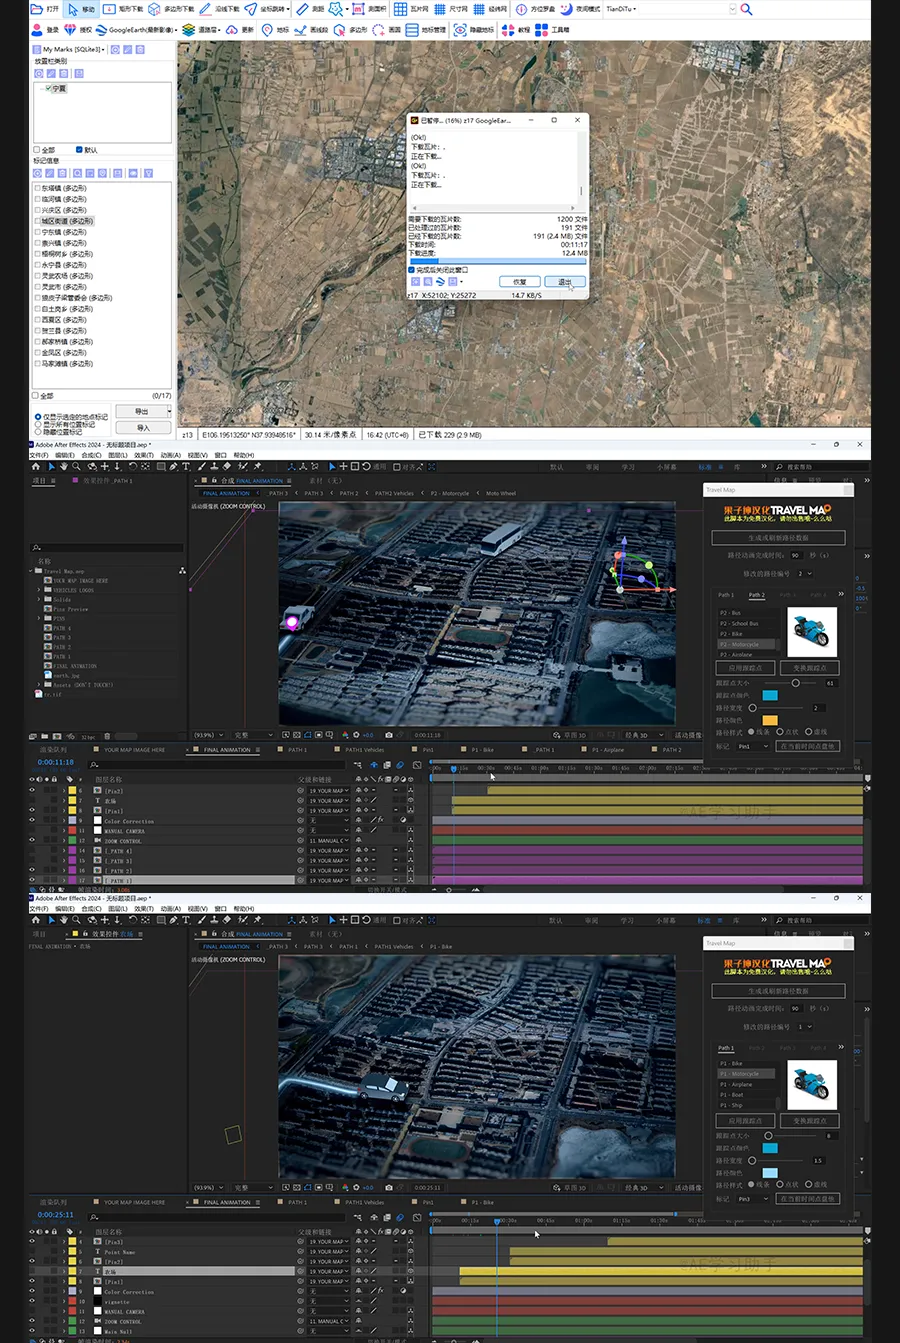The image size is (900, 1343).
Task: Check the 城区街道 (多边形) checkbox
Action: point(38,221)
